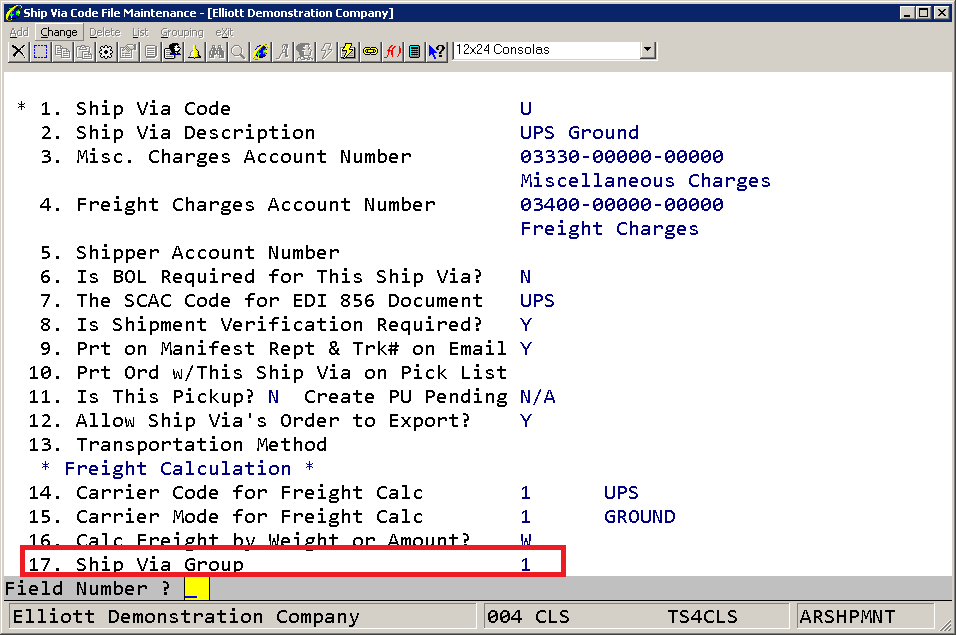Viewport: 956px width, 635px height.
Task: Maximize the Ship Via Code File Maintenance window
Action: (x=924, y=13)
